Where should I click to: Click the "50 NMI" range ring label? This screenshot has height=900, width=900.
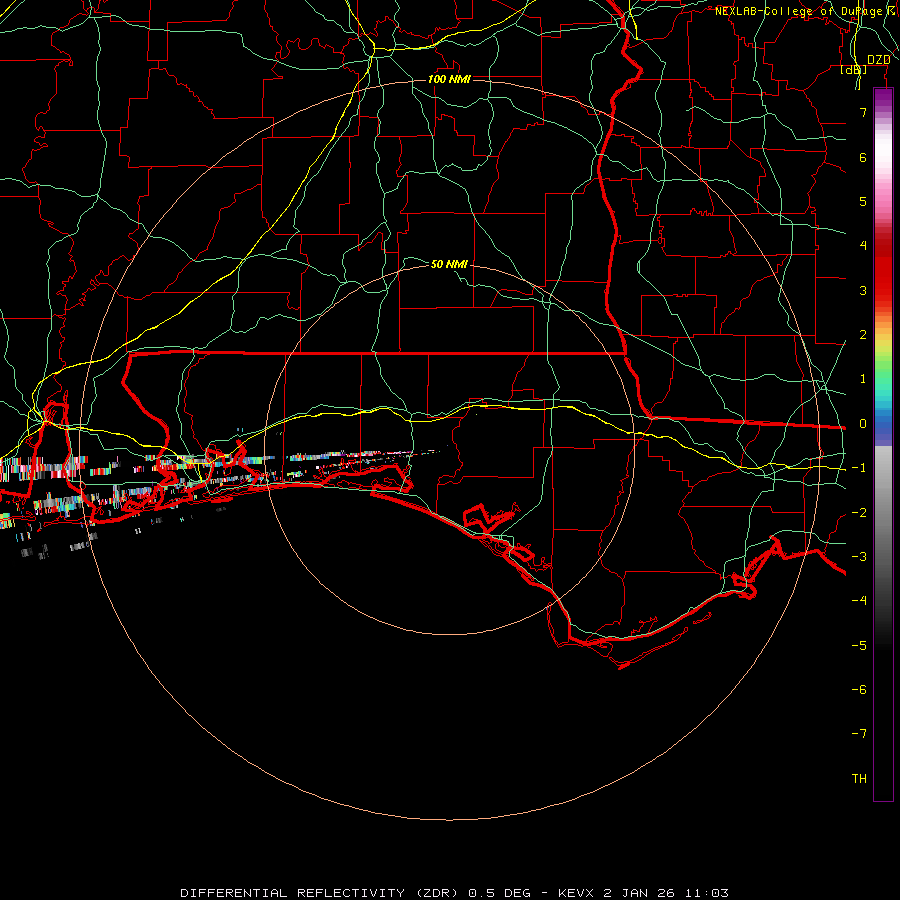449,264
